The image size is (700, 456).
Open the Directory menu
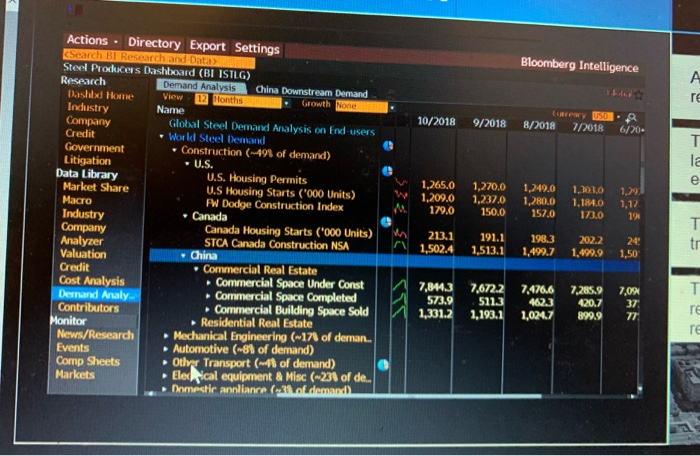154,43
